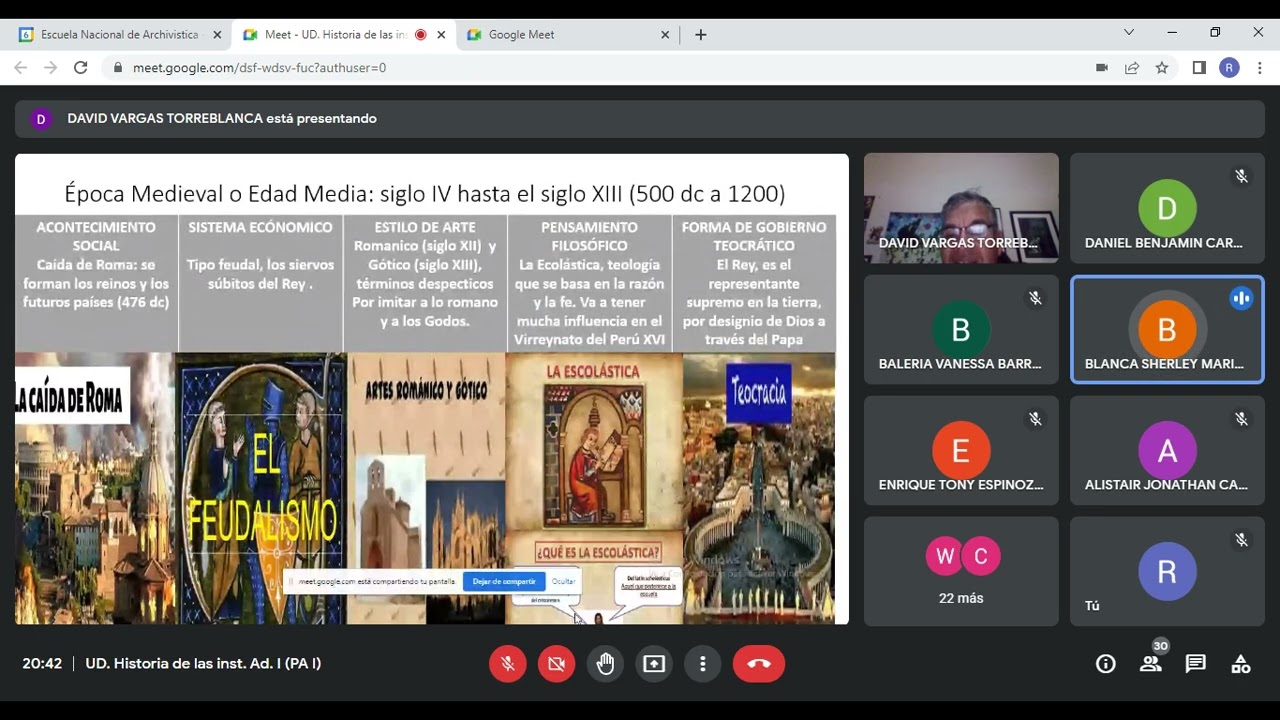Screen dimensions: 1280x720
Task: Click the La Escolástica slide image
Action: click(x=594, y=488)
